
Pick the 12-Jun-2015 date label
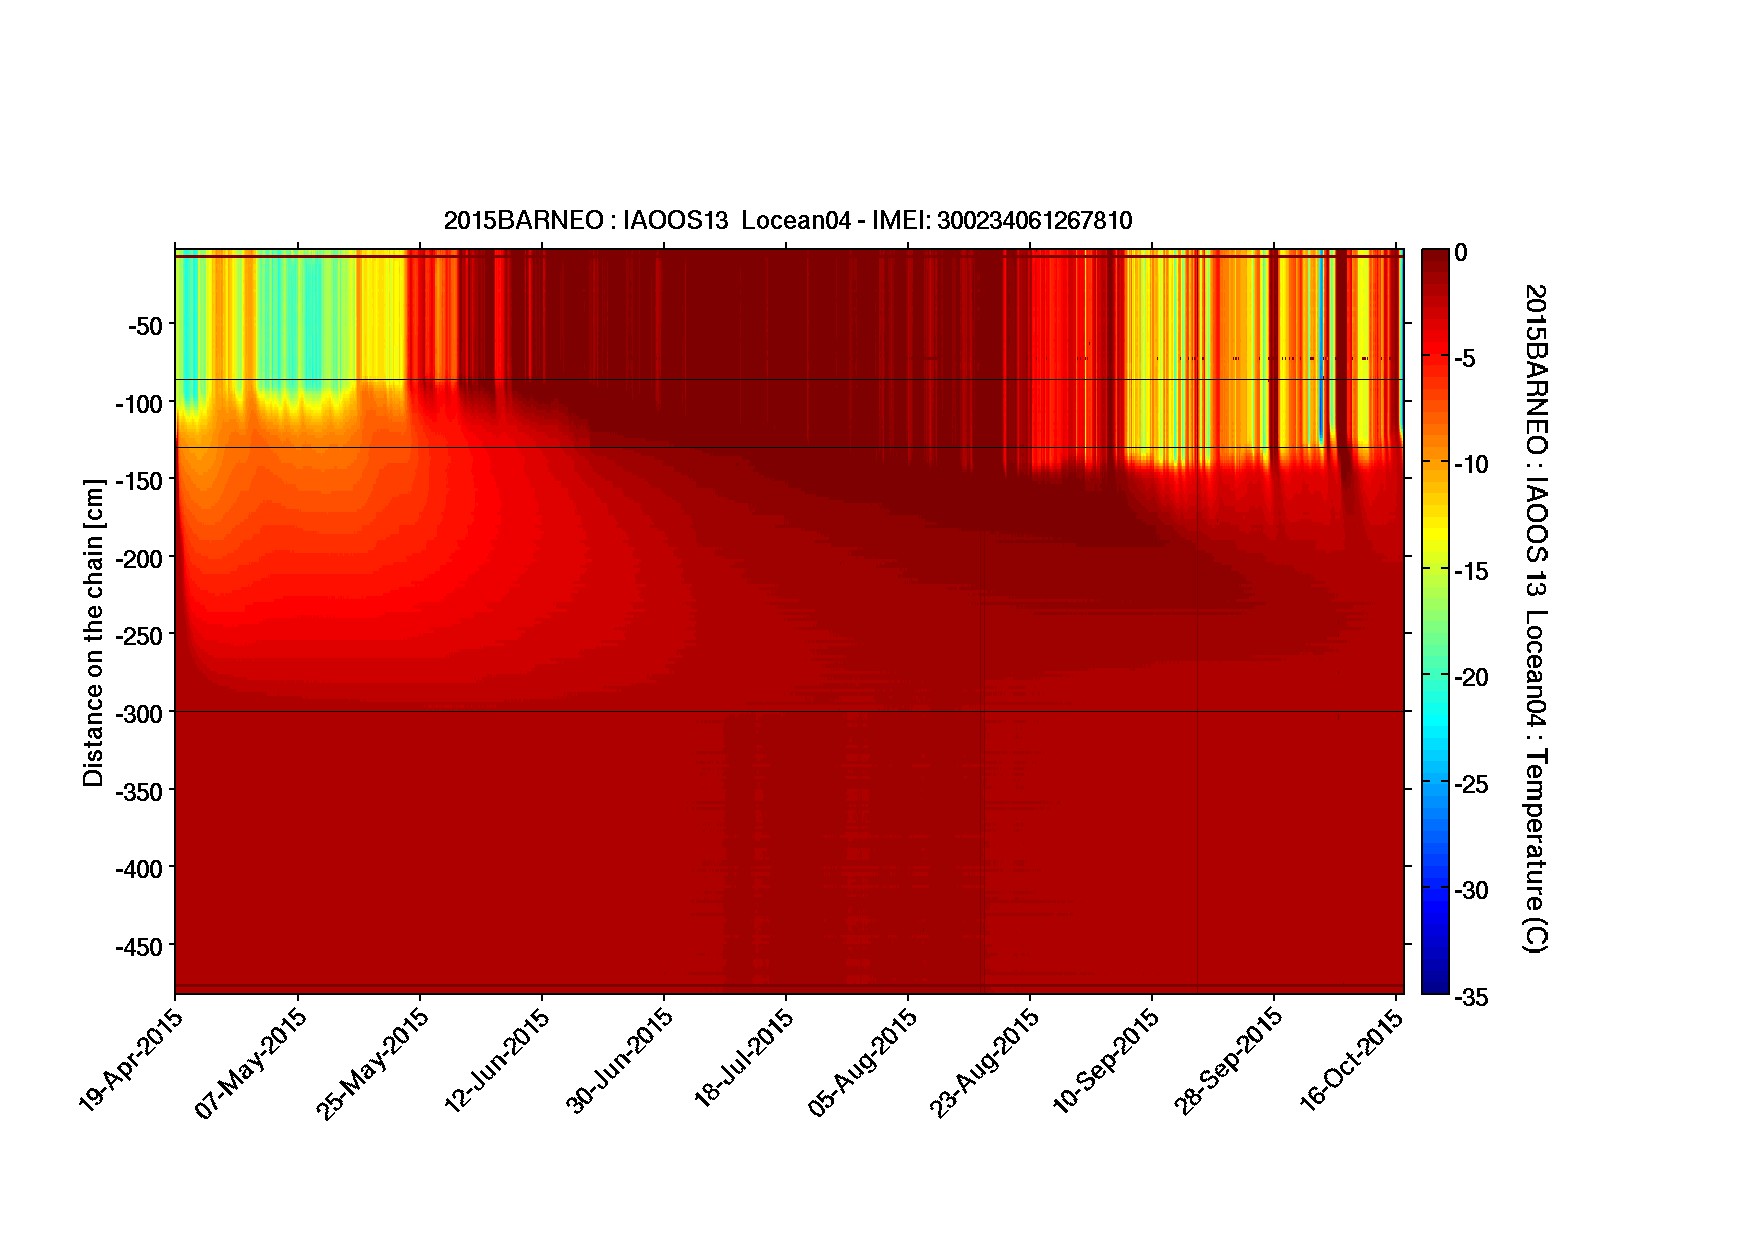click(498, 1060)
